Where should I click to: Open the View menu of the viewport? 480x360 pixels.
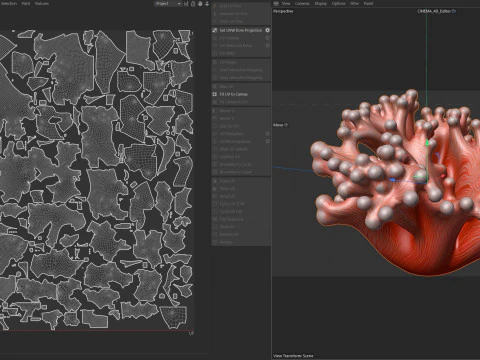coord(286,3)
